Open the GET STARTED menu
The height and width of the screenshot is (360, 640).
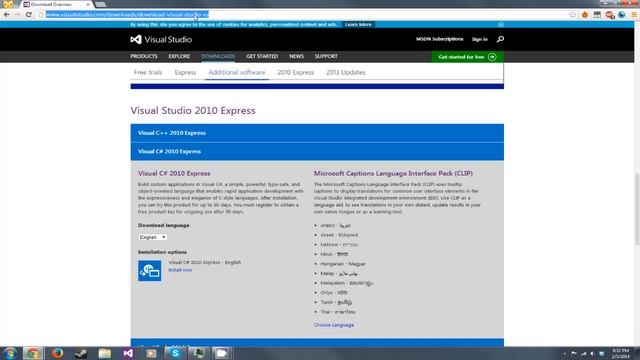click(262, 56)
